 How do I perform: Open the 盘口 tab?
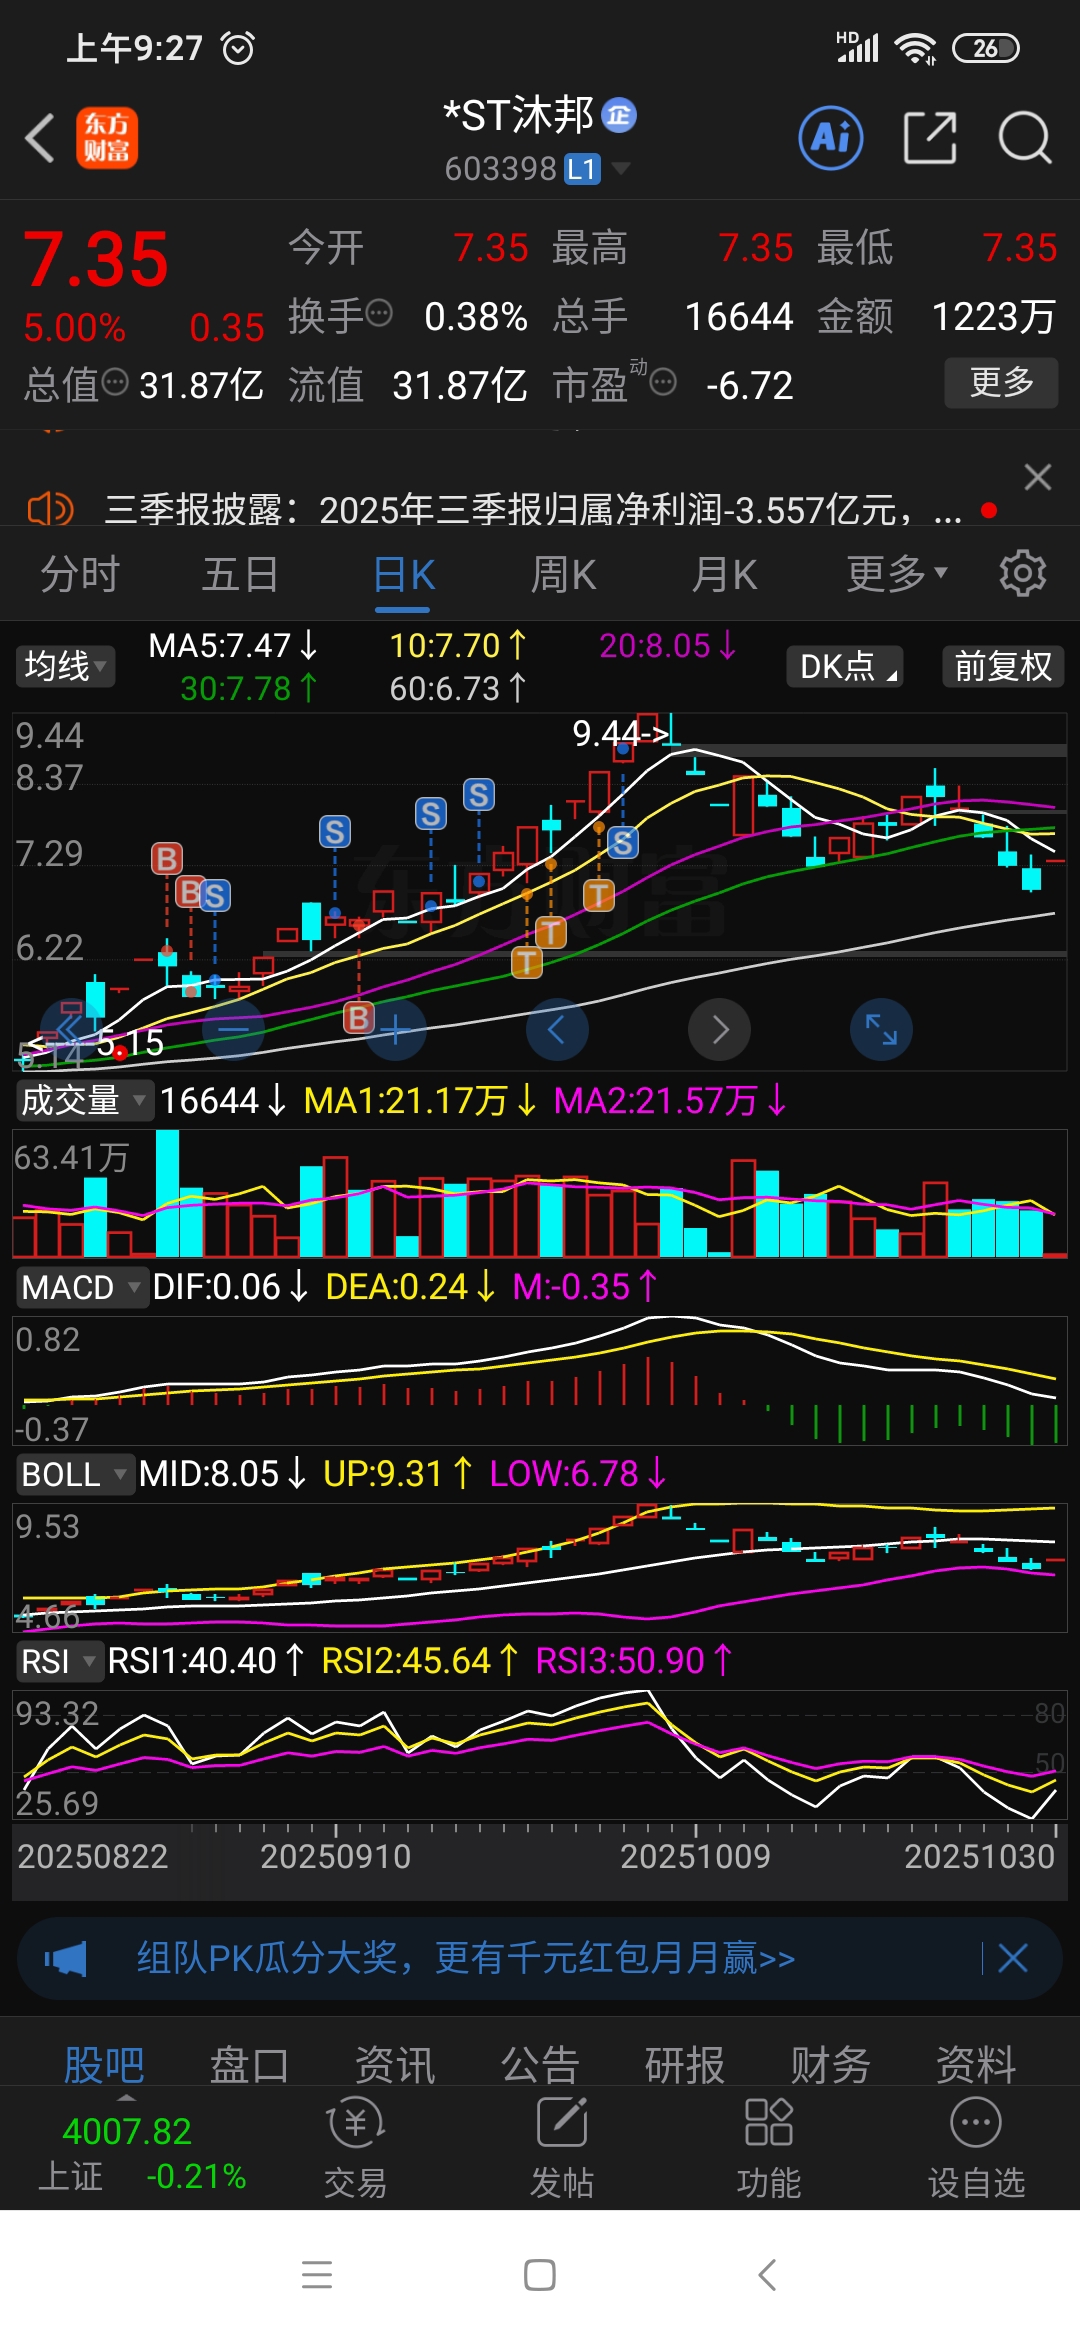[x=249, y=2064]
